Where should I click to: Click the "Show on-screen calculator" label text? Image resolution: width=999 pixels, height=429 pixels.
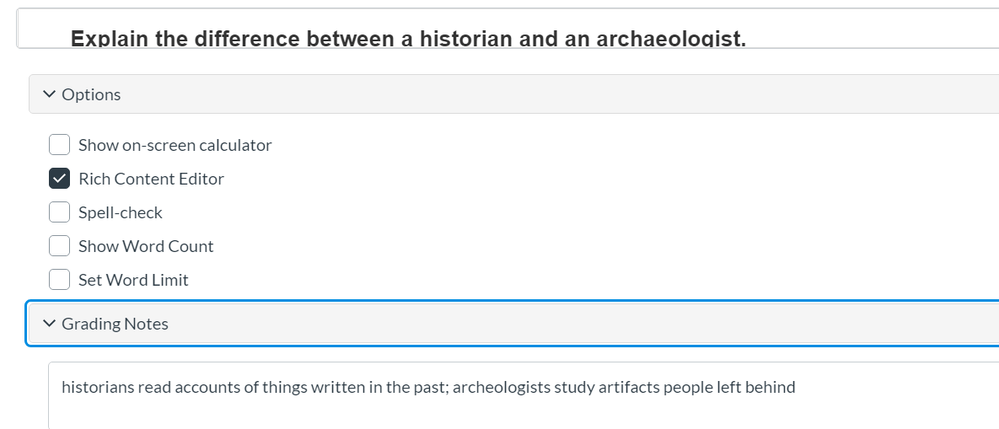[x=175, y=145]
